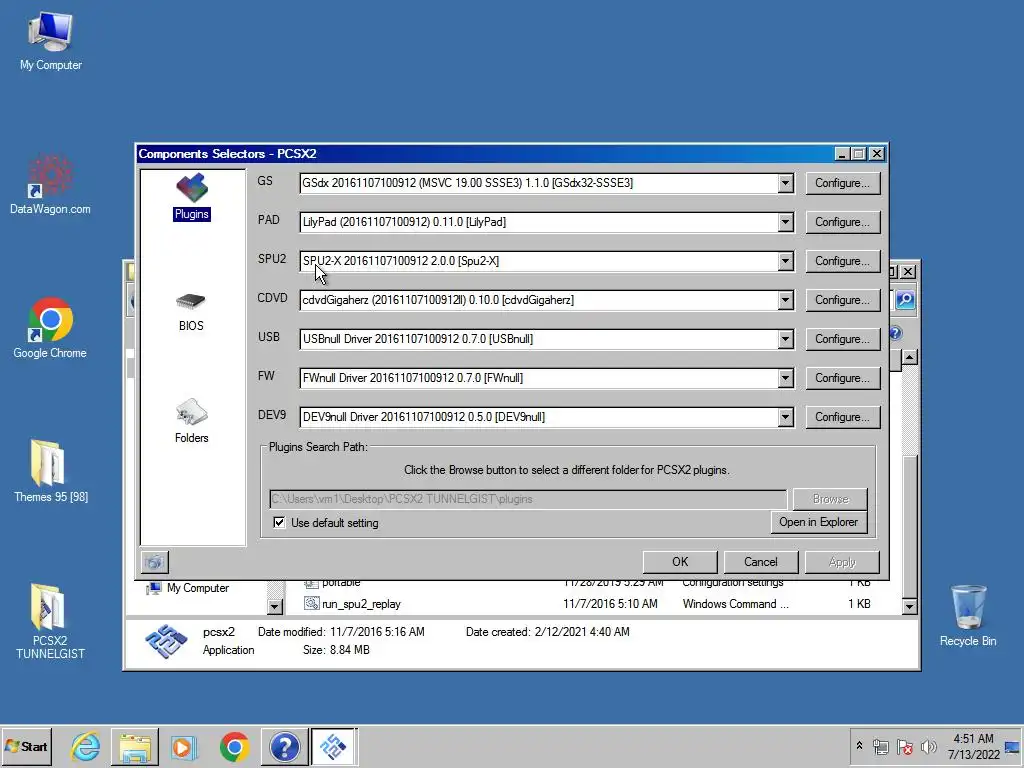
Task: Click the screenshot camera icon in dialog
Action: (155, 562)
